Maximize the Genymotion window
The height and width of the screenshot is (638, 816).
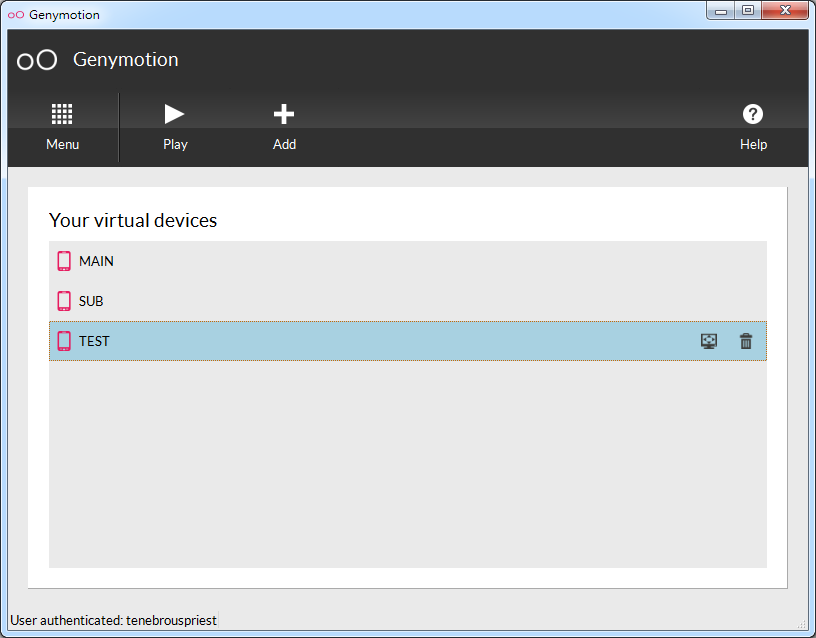(x=747, y=11)
